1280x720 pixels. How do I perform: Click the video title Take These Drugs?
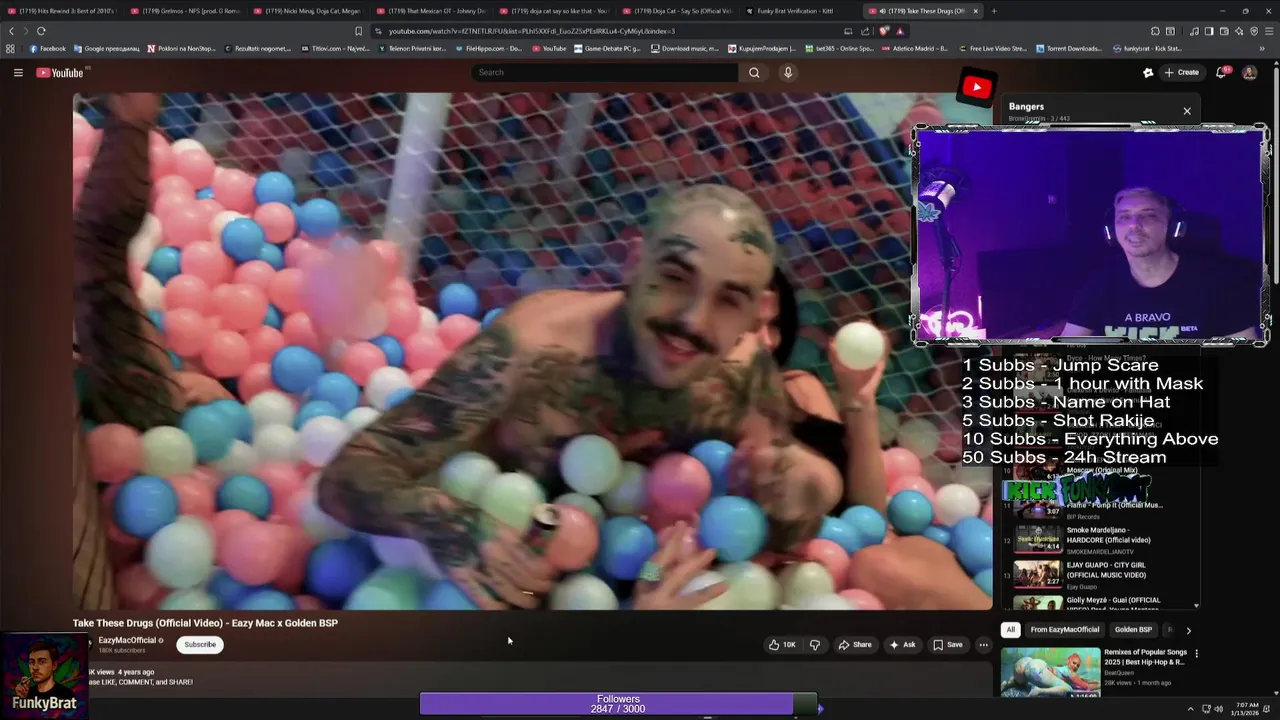coord(205,623)
